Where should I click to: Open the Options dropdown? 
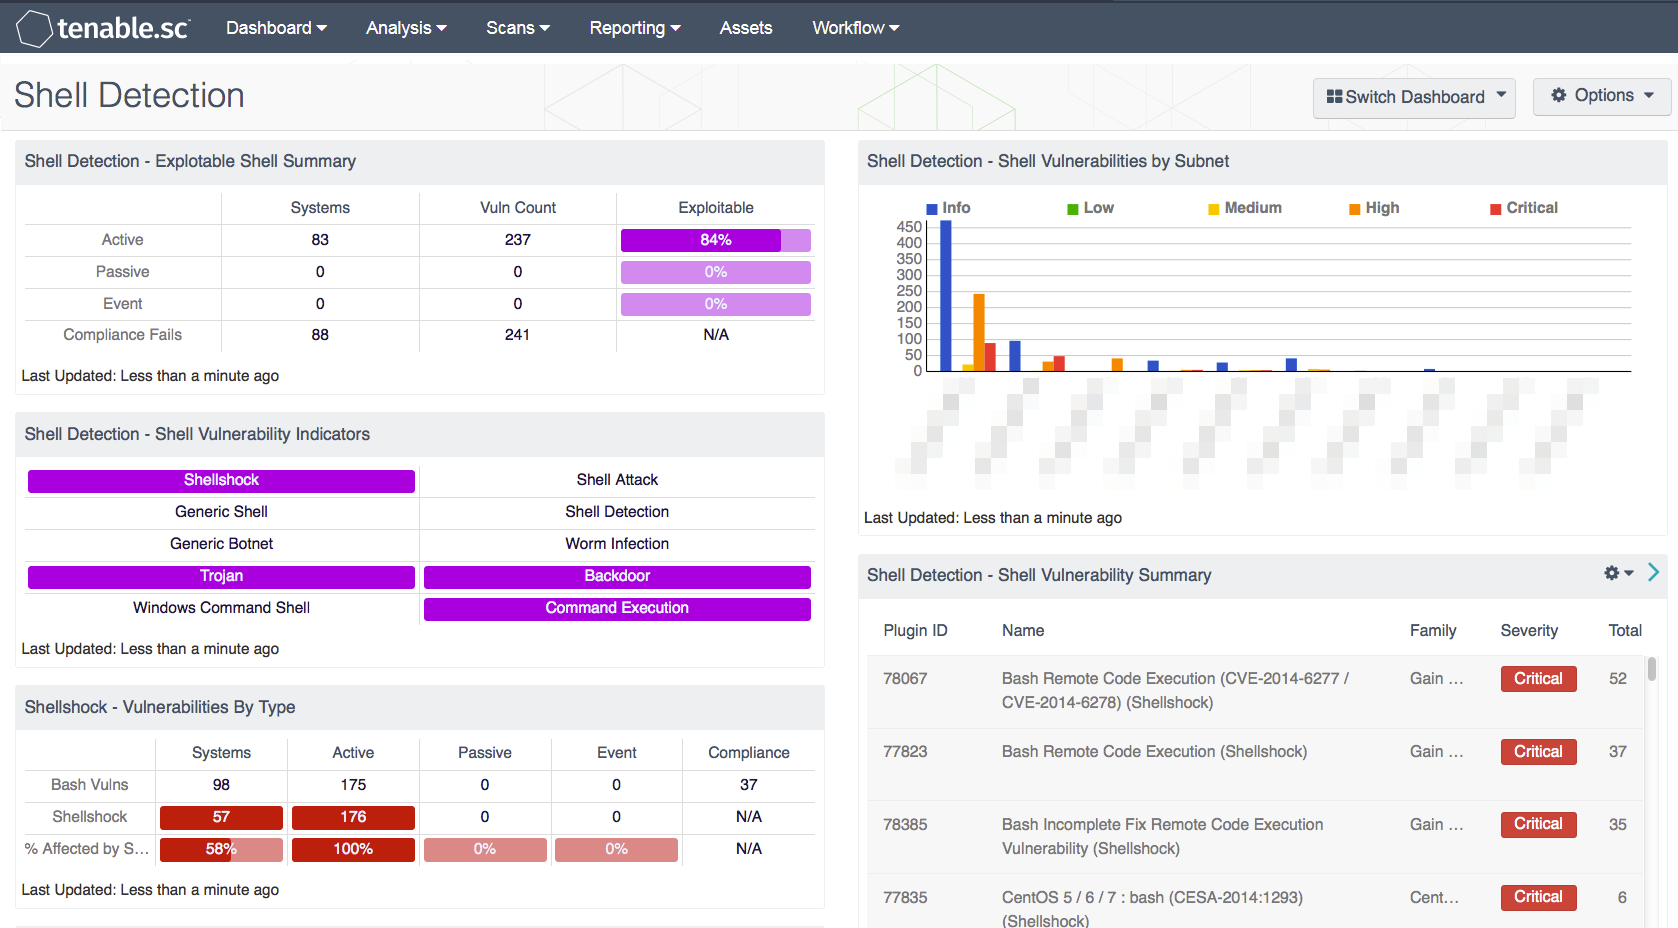click(1602, 96)
